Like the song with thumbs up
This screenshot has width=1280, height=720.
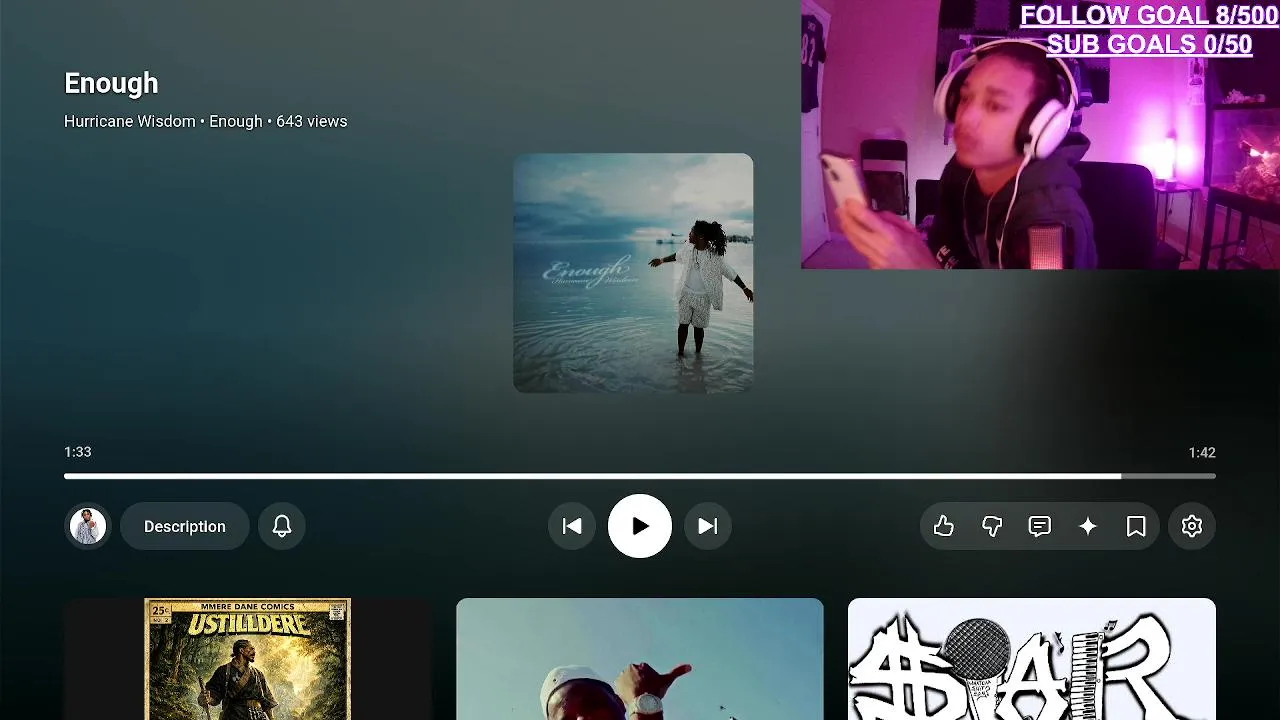pyautogui.click(x=944, y=526)
